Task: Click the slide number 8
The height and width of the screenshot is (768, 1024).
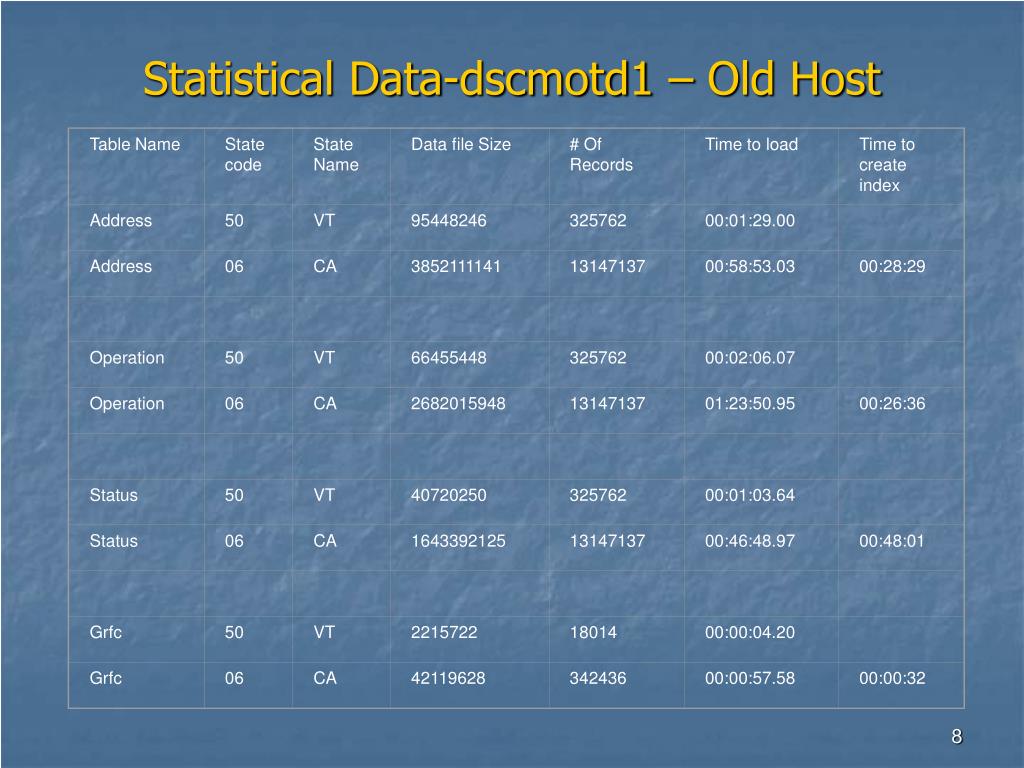Action: (x=957, y=737)
